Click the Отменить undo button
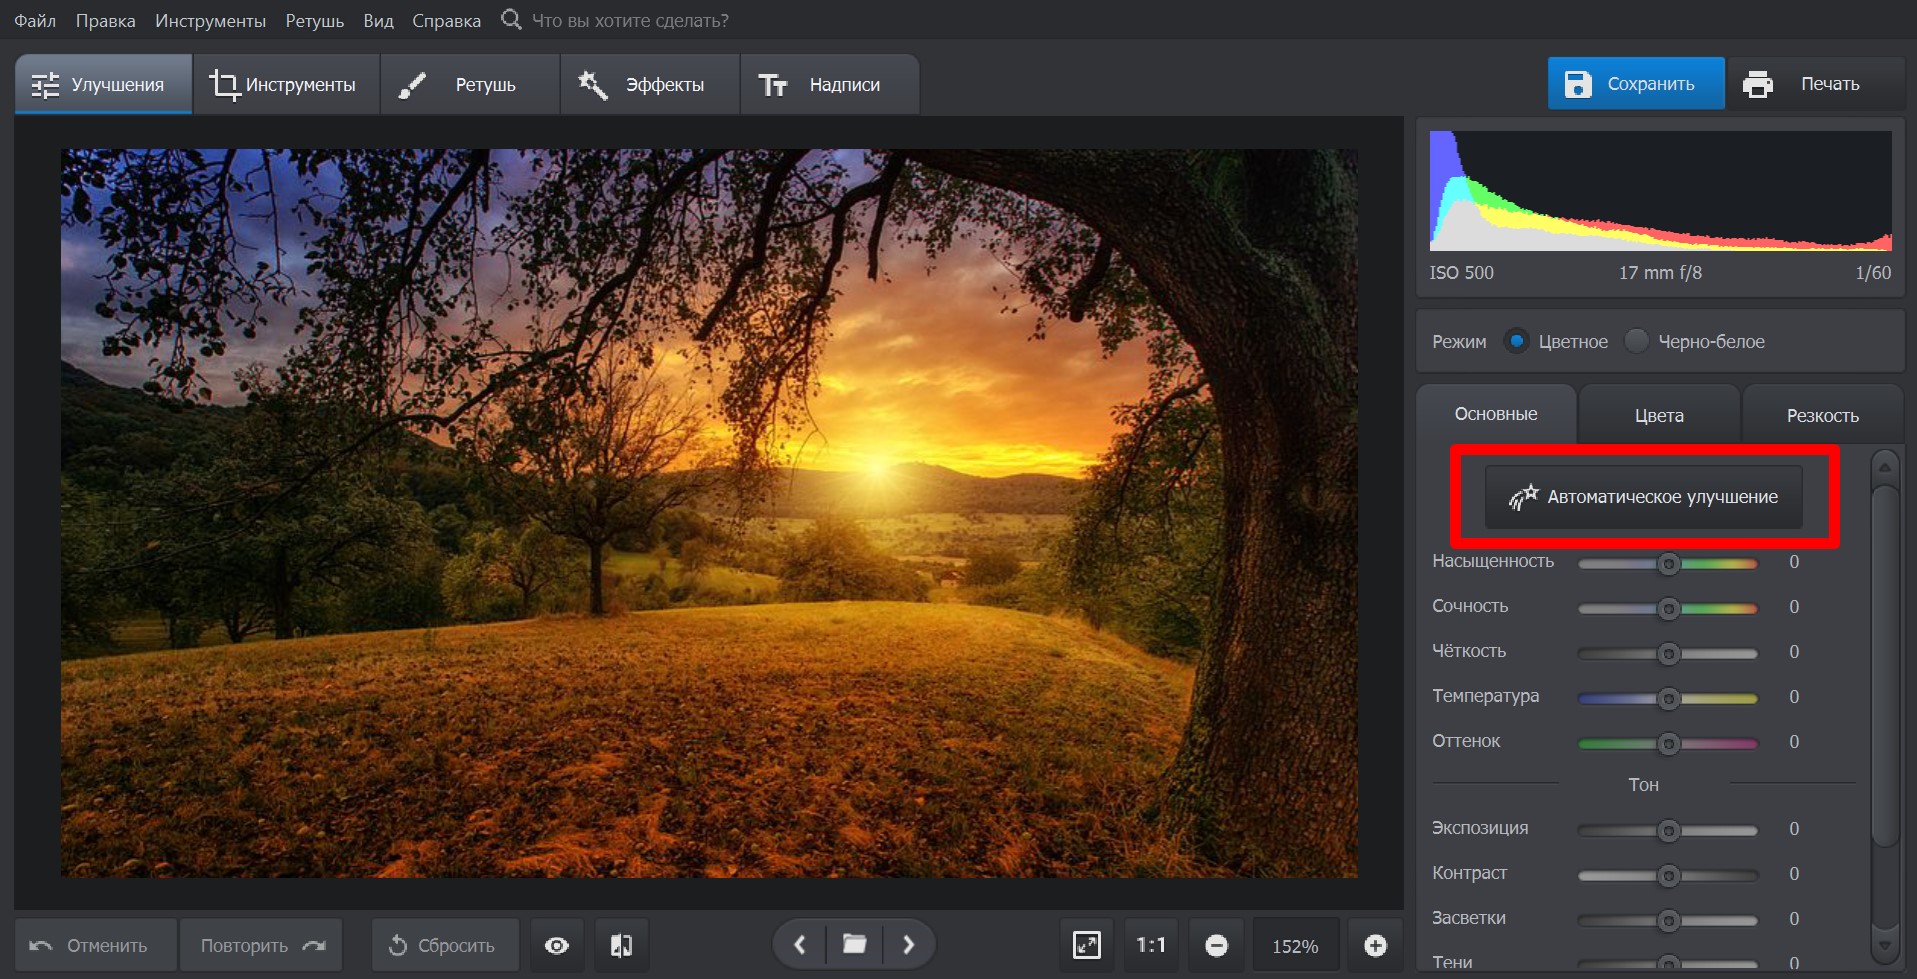 pos(95,946)
